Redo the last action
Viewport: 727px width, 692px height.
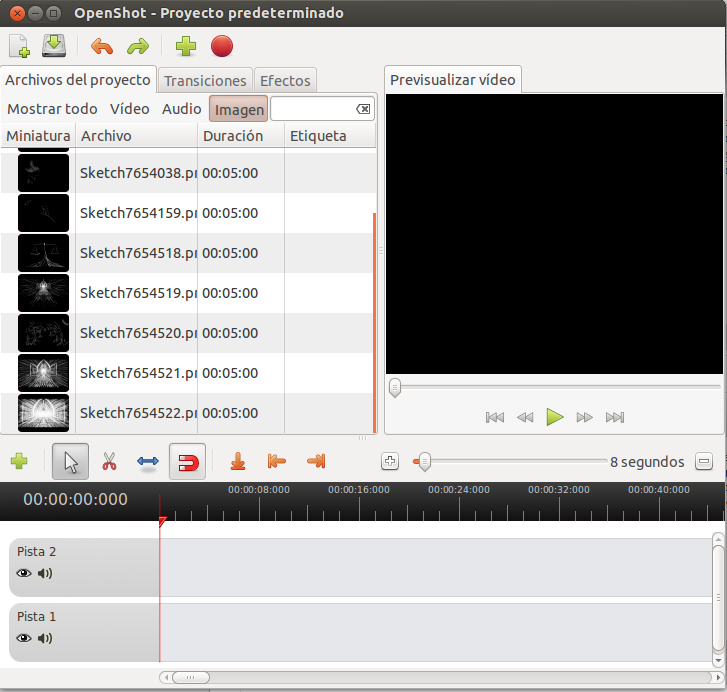click(x=138, y=46)
